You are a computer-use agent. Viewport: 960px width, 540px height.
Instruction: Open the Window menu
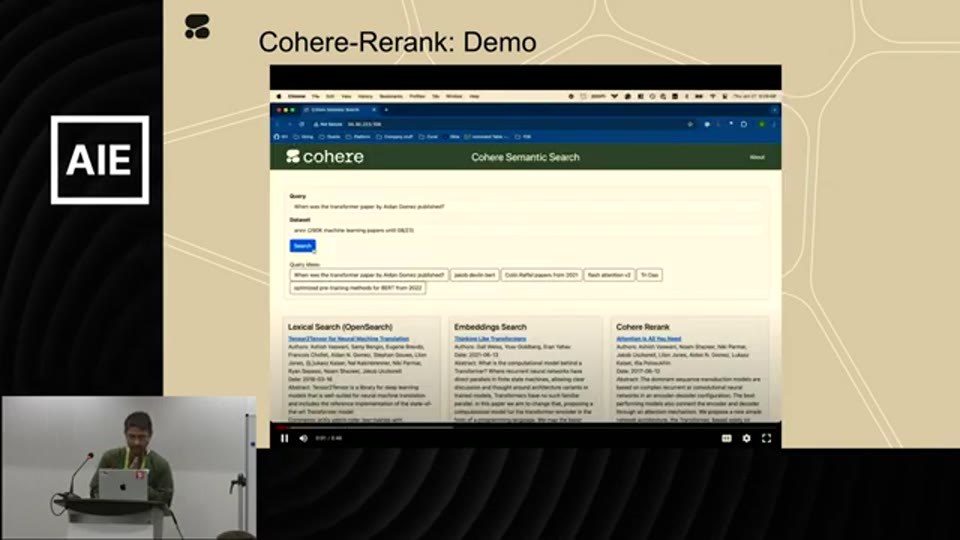(x=454, y=96)
